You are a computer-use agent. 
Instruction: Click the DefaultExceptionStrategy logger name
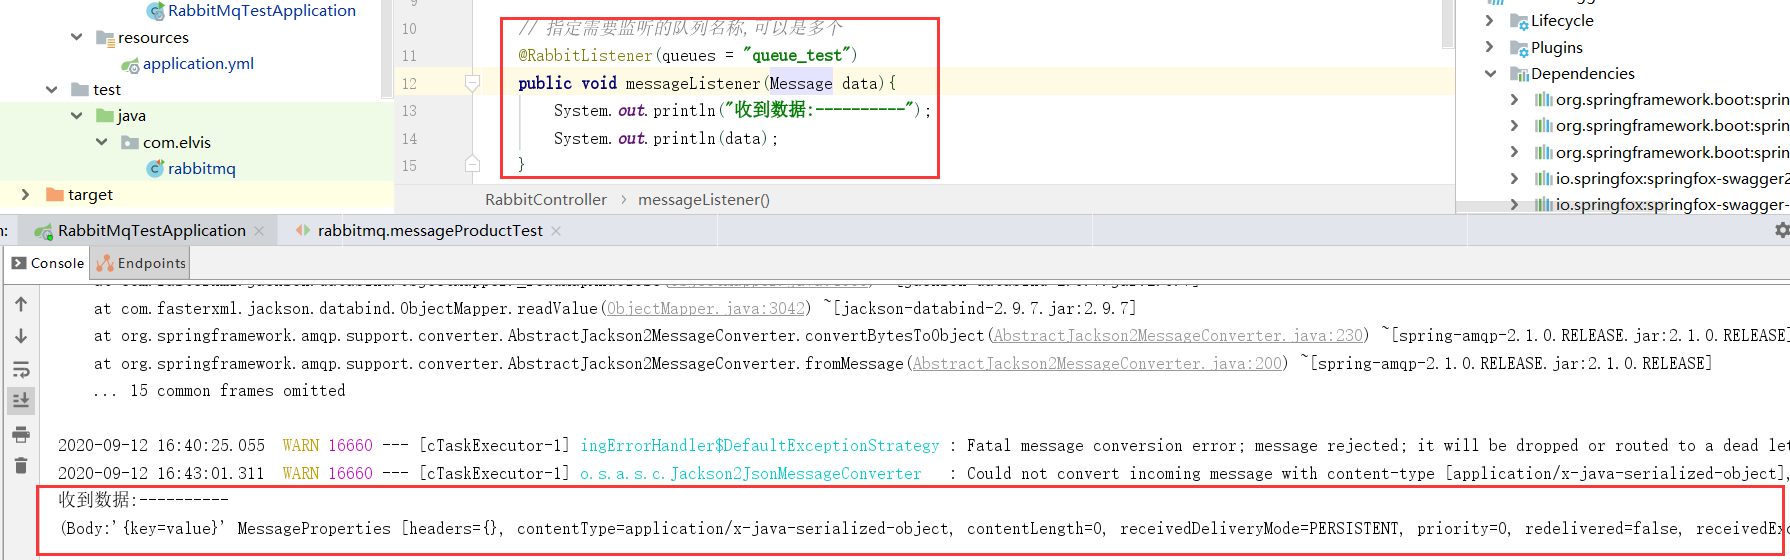coord(760,446)
